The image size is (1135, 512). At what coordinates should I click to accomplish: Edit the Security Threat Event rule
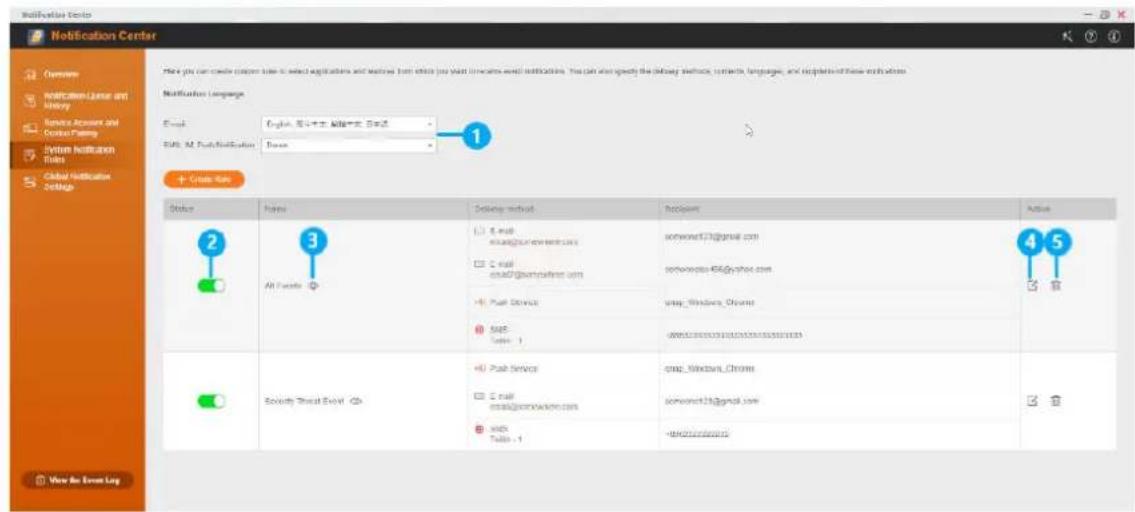(x=1033, y=400)
